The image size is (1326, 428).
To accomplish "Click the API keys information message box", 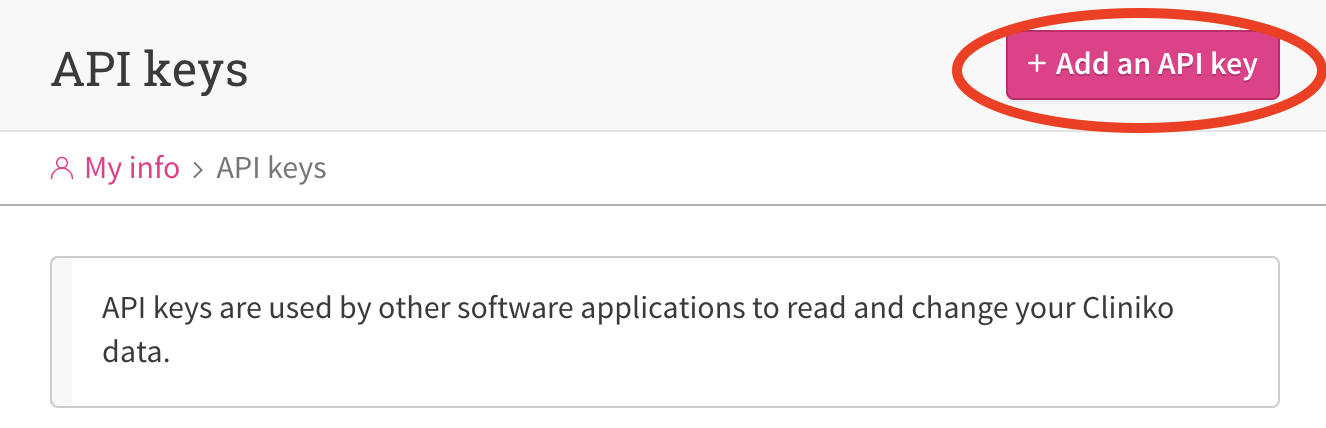I will click(x=665, y=332).
